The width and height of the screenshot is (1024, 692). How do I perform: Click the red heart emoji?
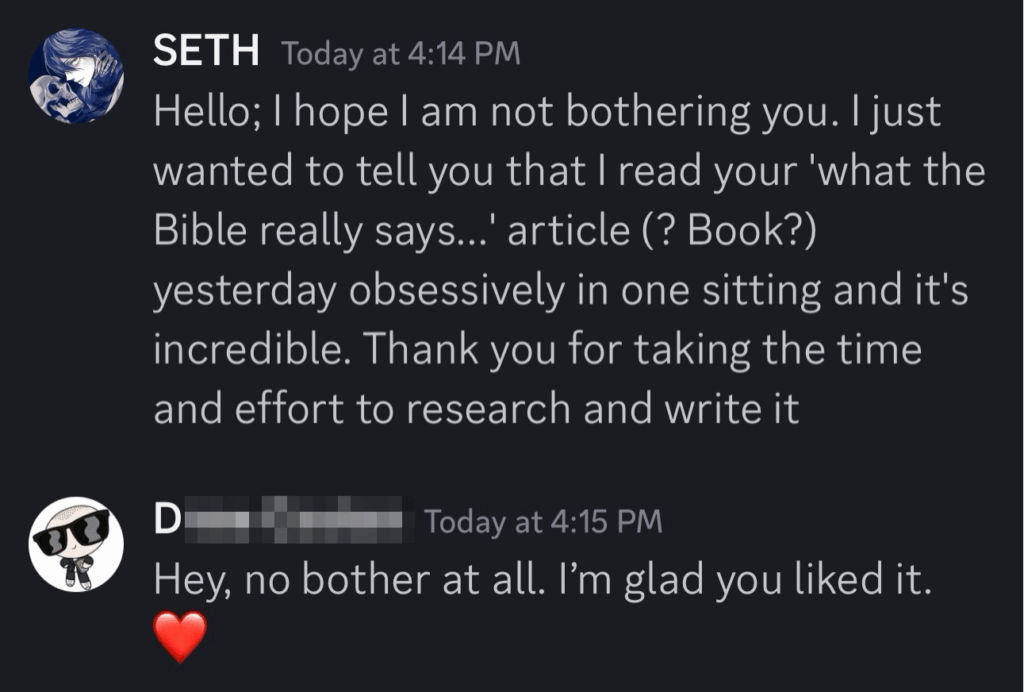(180, 637)
